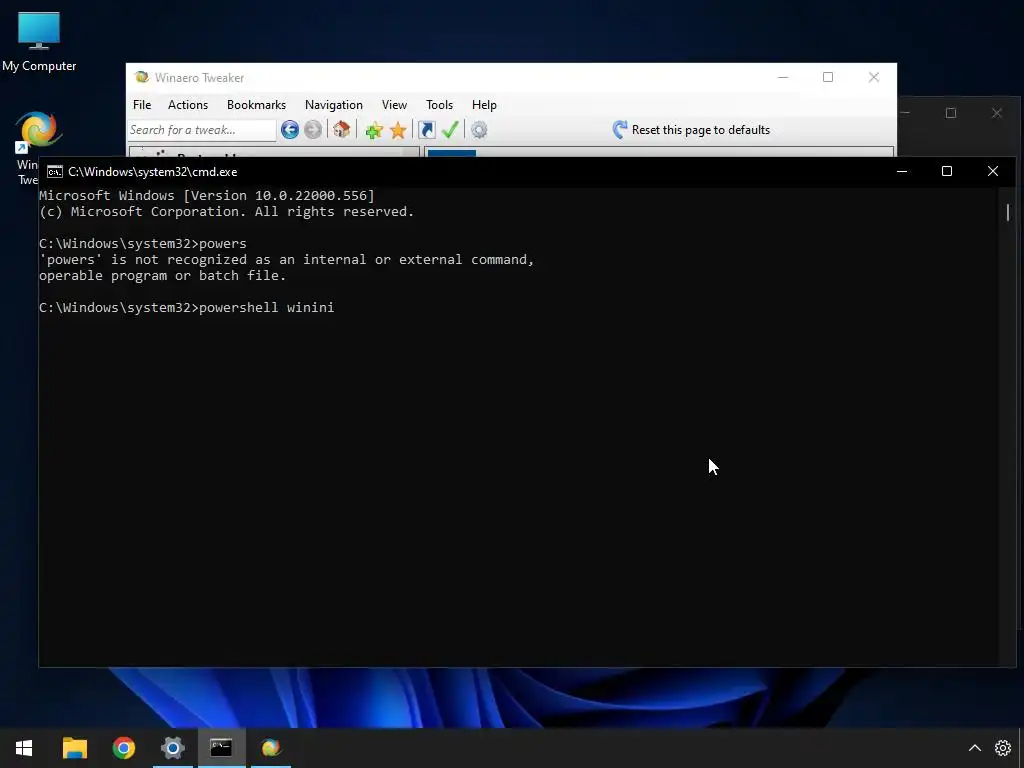Open the Actions menu in Winaero Tweaker
1024x768 pixels.
(188, 104)
